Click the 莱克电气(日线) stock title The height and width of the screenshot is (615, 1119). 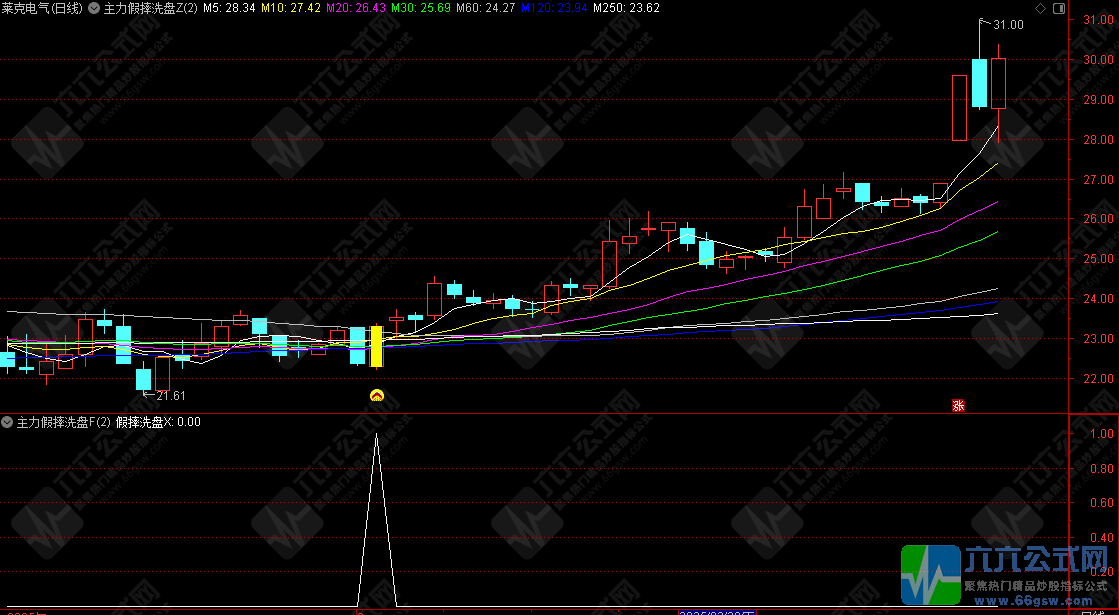42,8
